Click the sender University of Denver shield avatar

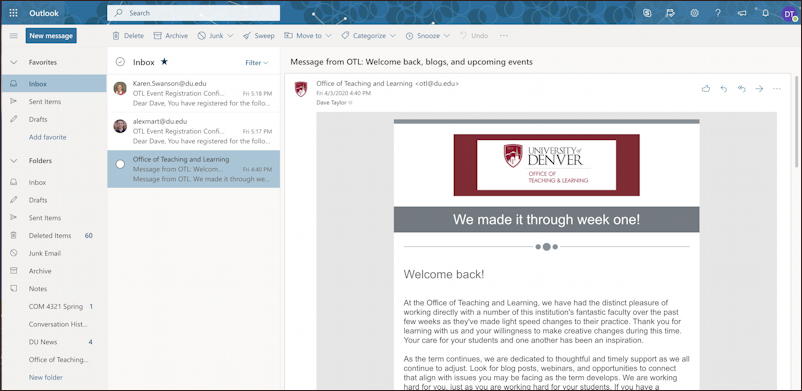click(x=301, y=89)
